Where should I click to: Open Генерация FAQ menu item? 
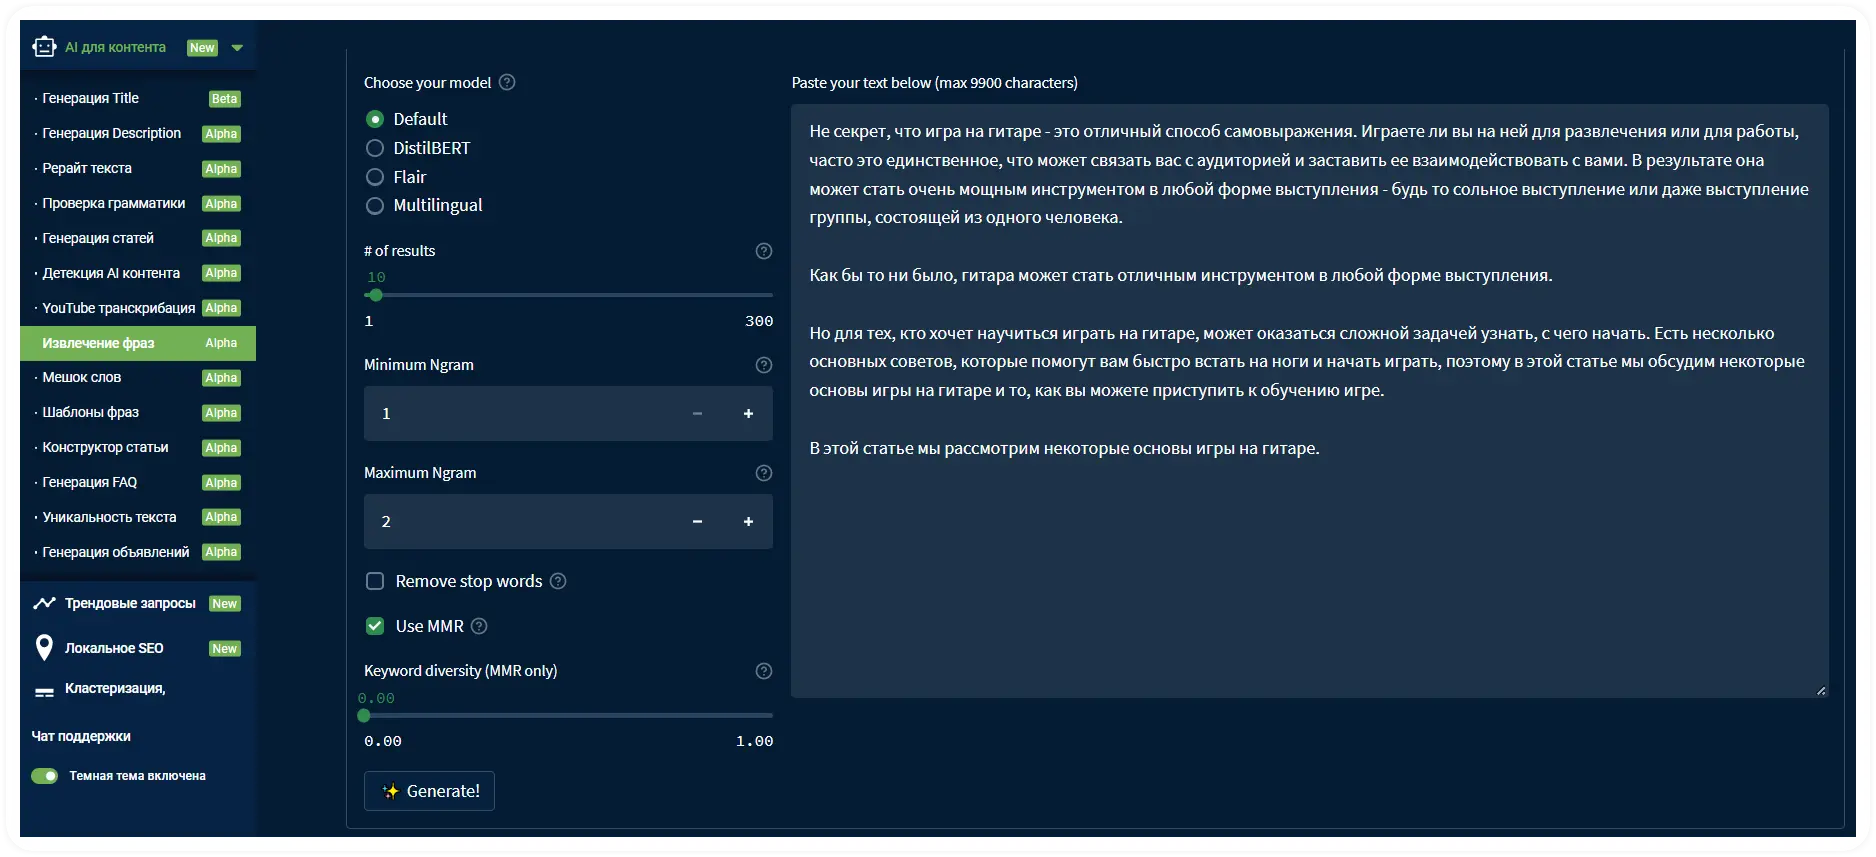tap(138, 482)
